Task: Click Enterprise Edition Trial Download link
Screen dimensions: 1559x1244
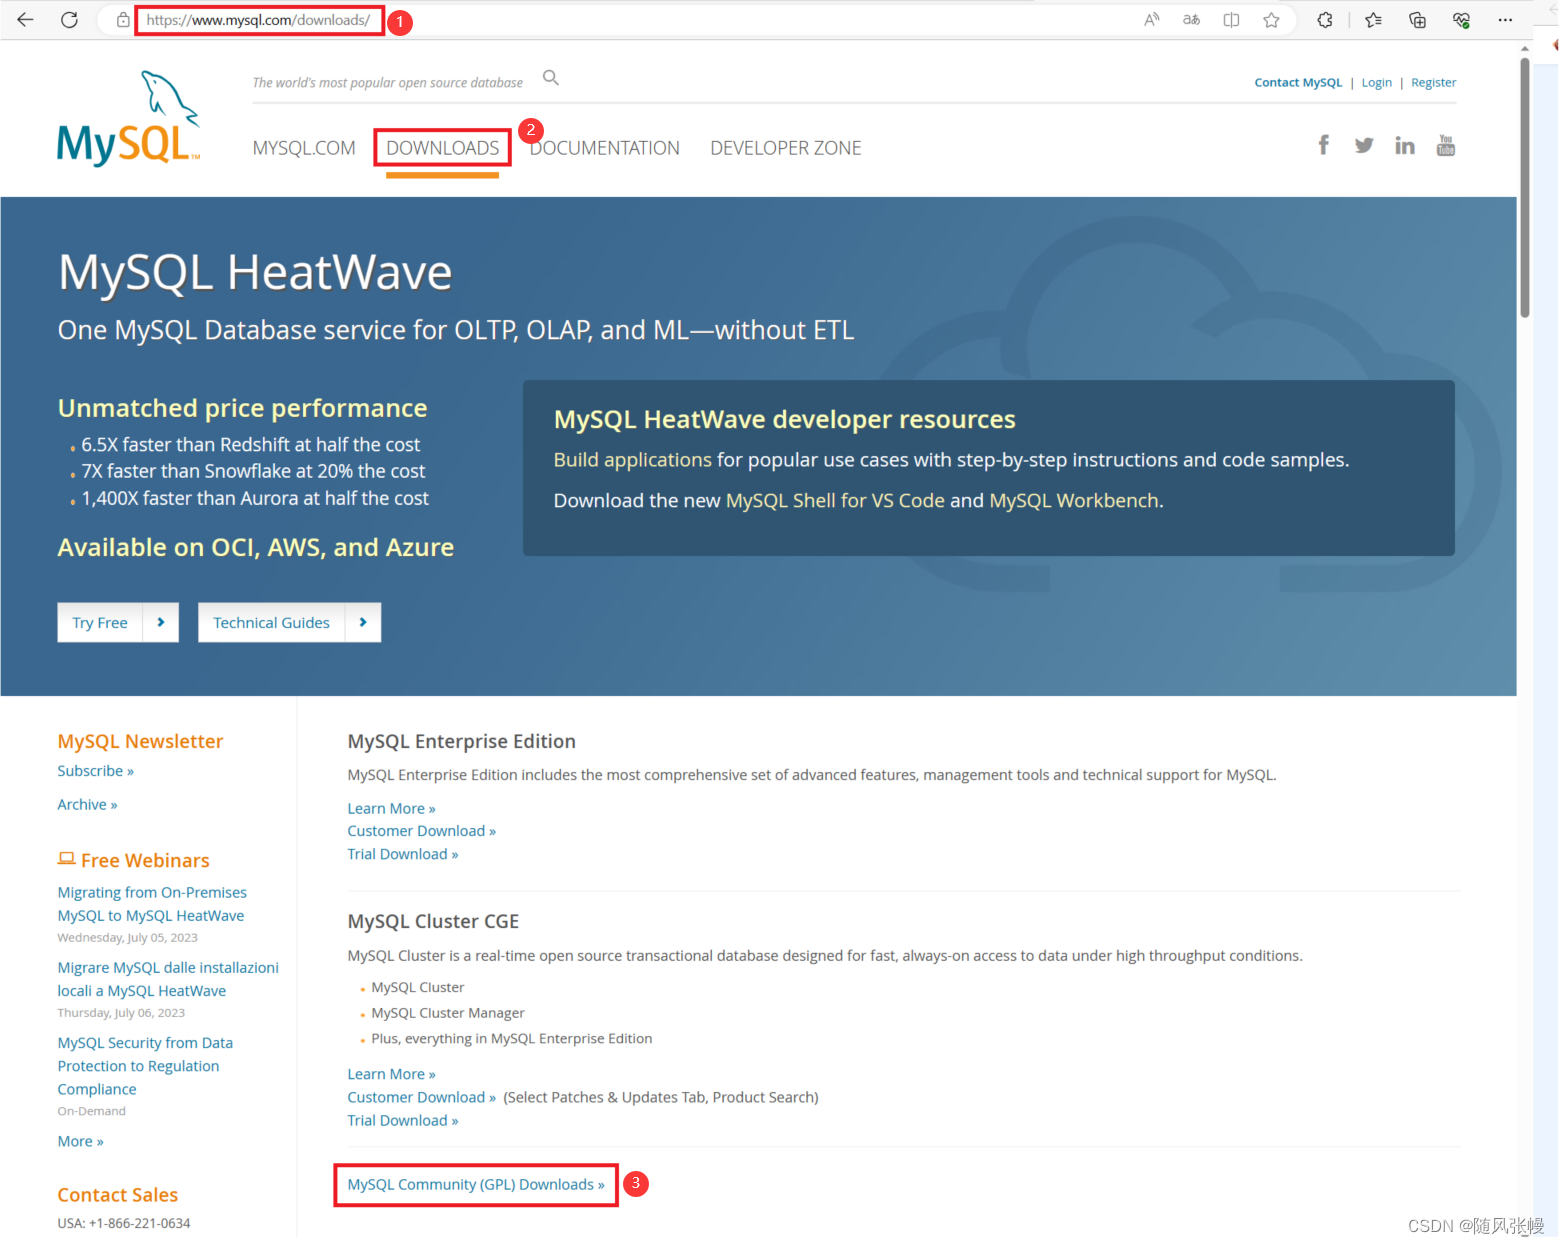Action: [402, 854]
